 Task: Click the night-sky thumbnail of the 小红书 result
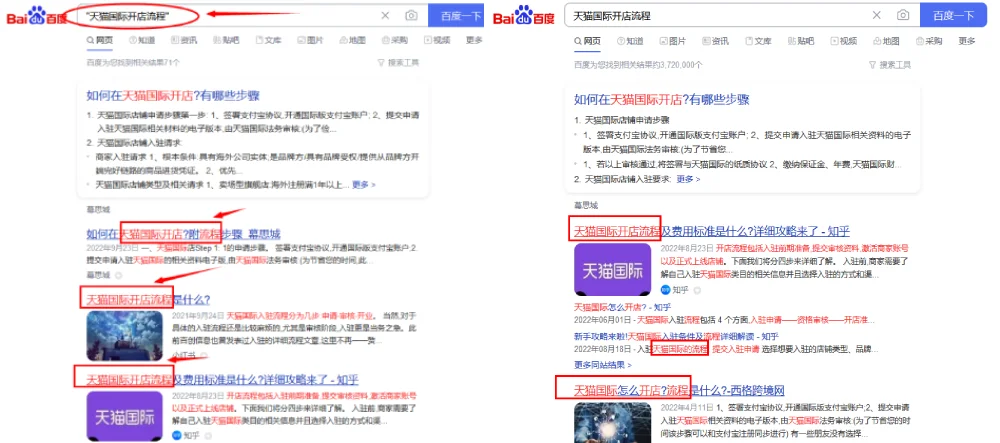pos(124,335)
